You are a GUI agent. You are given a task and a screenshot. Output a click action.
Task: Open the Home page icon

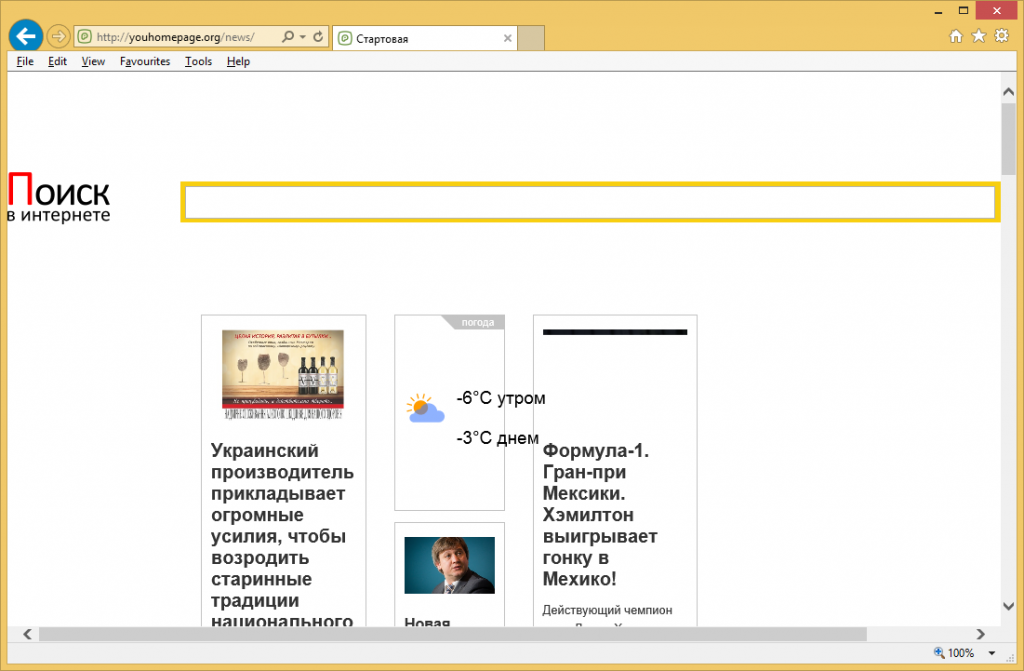956,37
